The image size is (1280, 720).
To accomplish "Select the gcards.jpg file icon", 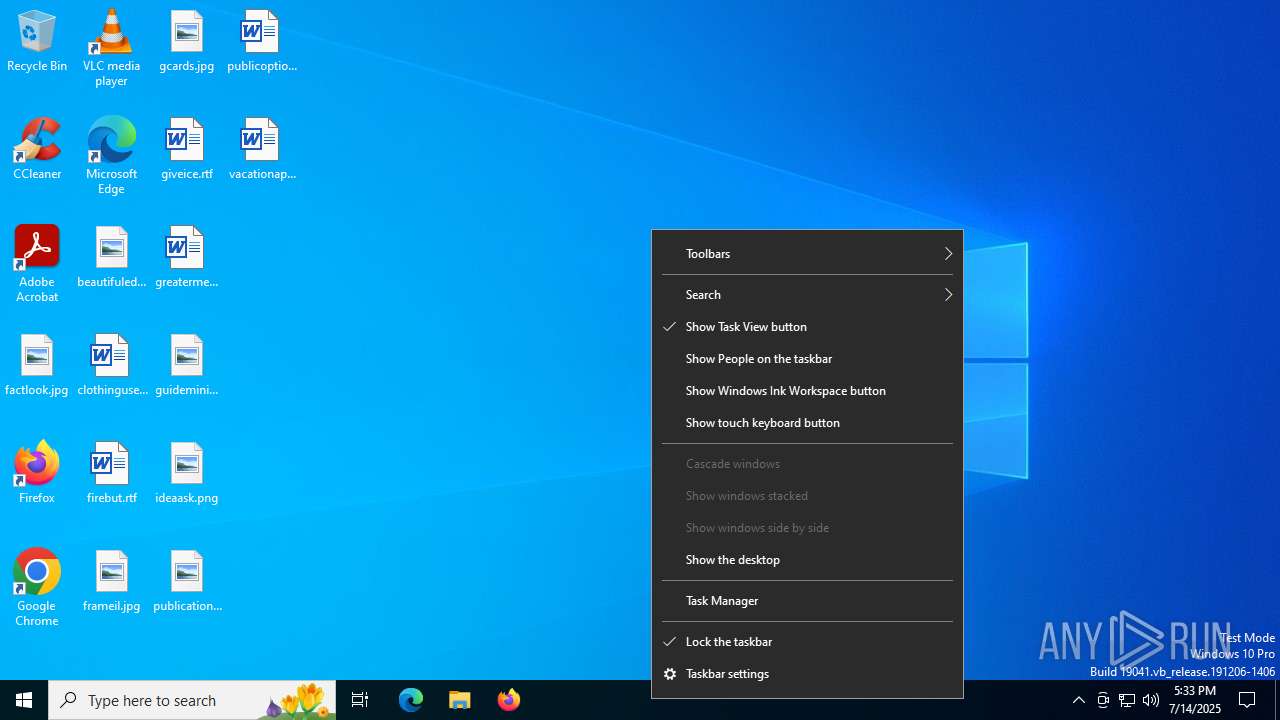I will pyautogui.click(x=187, y=42).
